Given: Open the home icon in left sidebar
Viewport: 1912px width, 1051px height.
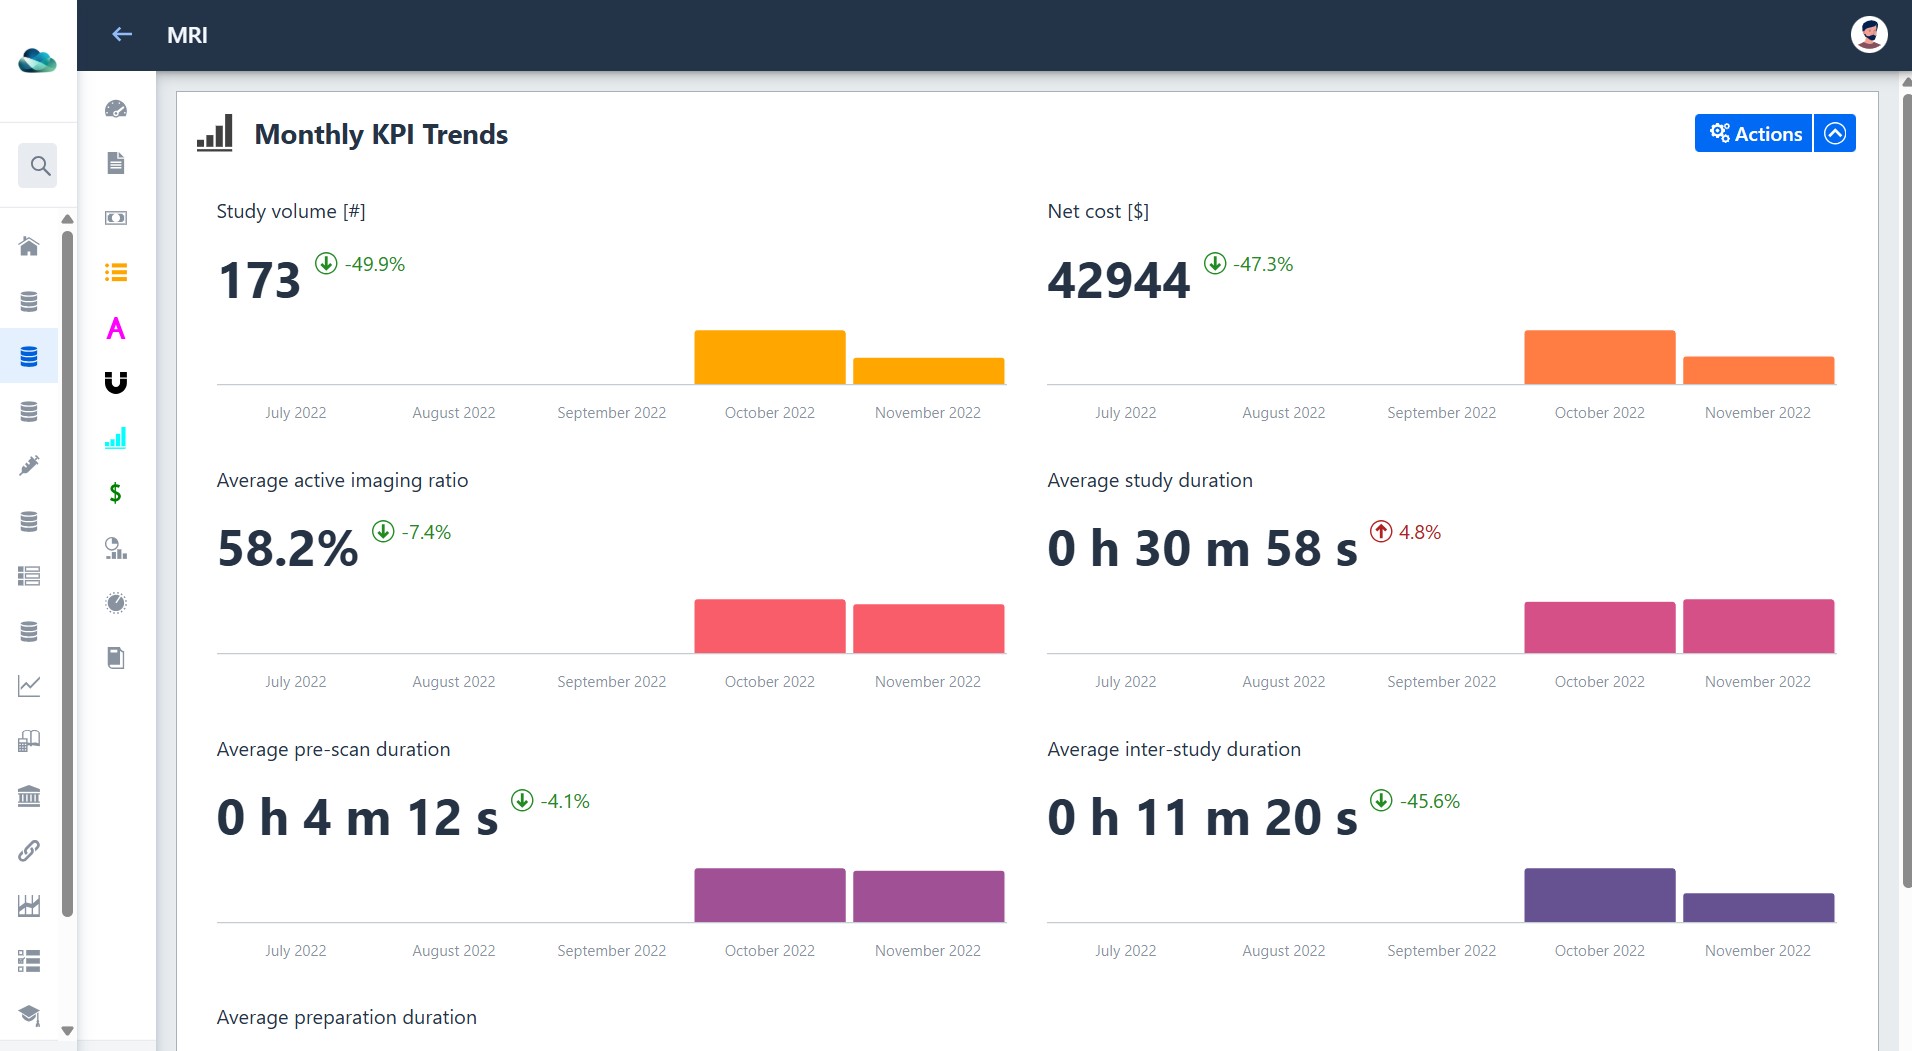Looking at the screenshot, I should [x=29, y=246].
